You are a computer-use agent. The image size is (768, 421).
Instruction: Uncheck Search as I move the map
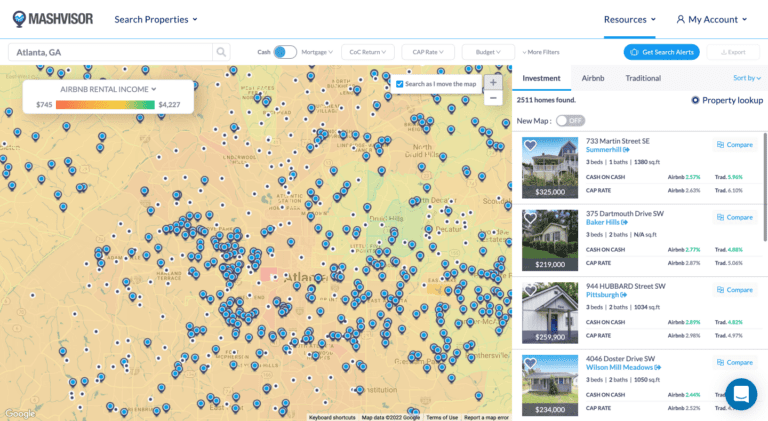(x=400, y=84)
